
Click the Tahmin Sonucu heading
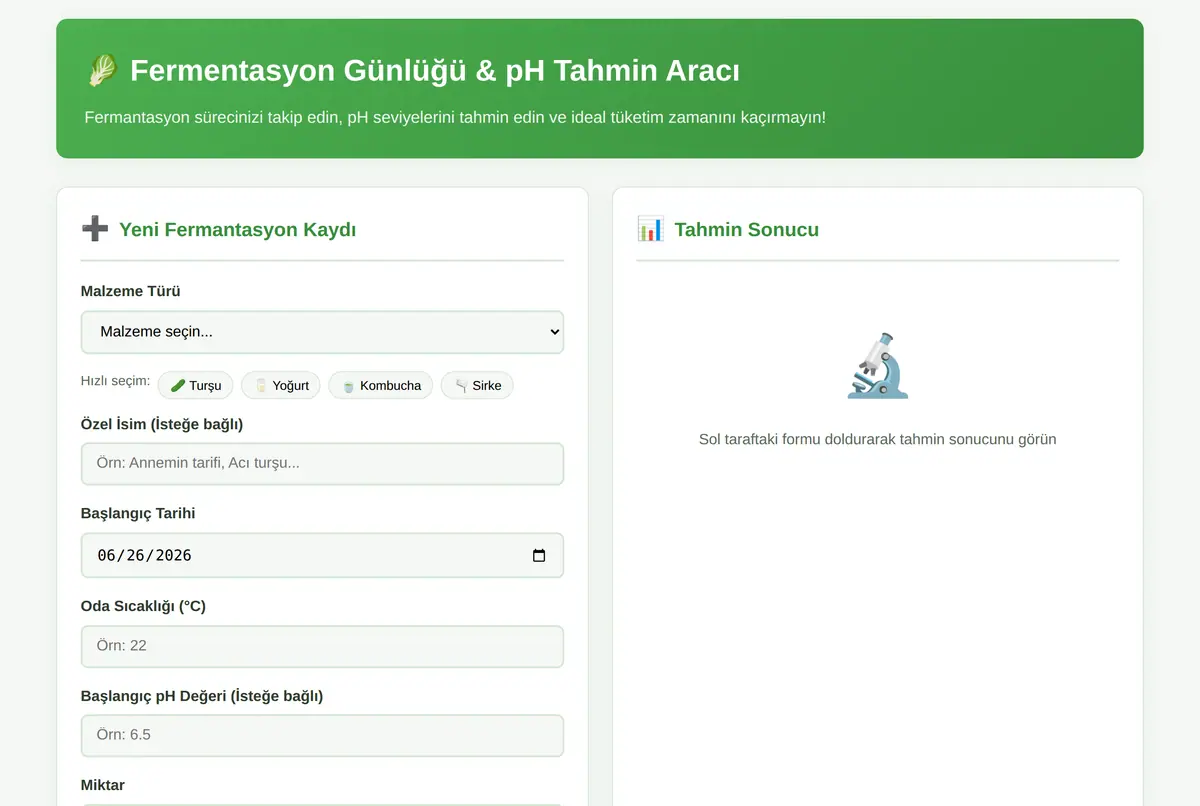(x=747, y=229)
